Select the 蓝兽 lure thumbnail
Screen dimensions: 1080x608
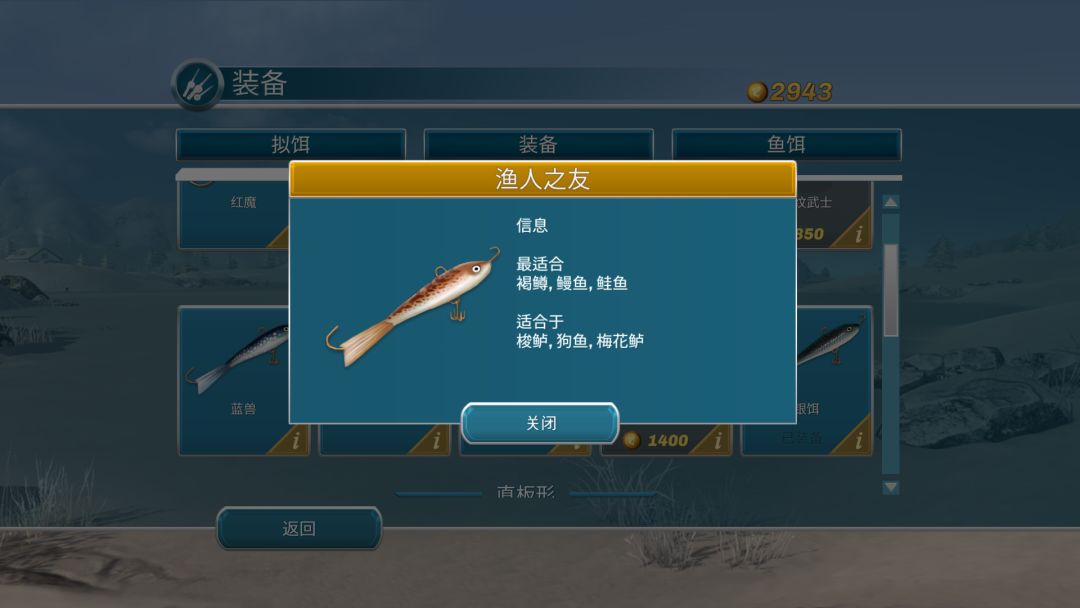tap(238, 358)
